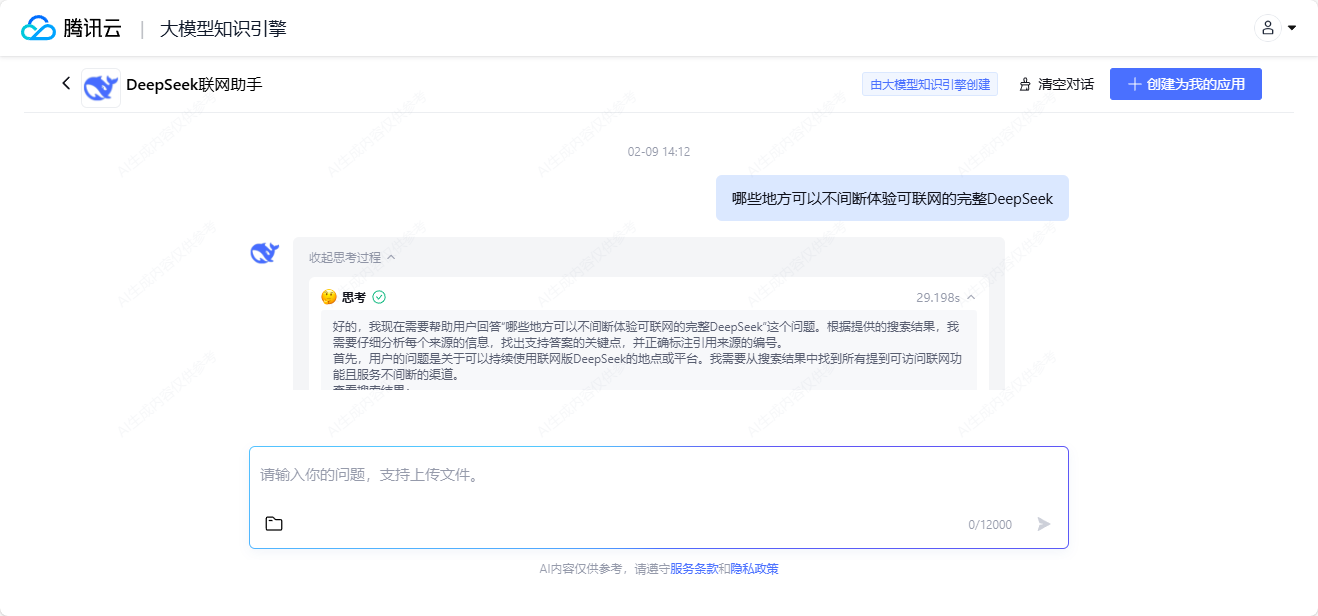Click the send message arrow icon

1044,523
